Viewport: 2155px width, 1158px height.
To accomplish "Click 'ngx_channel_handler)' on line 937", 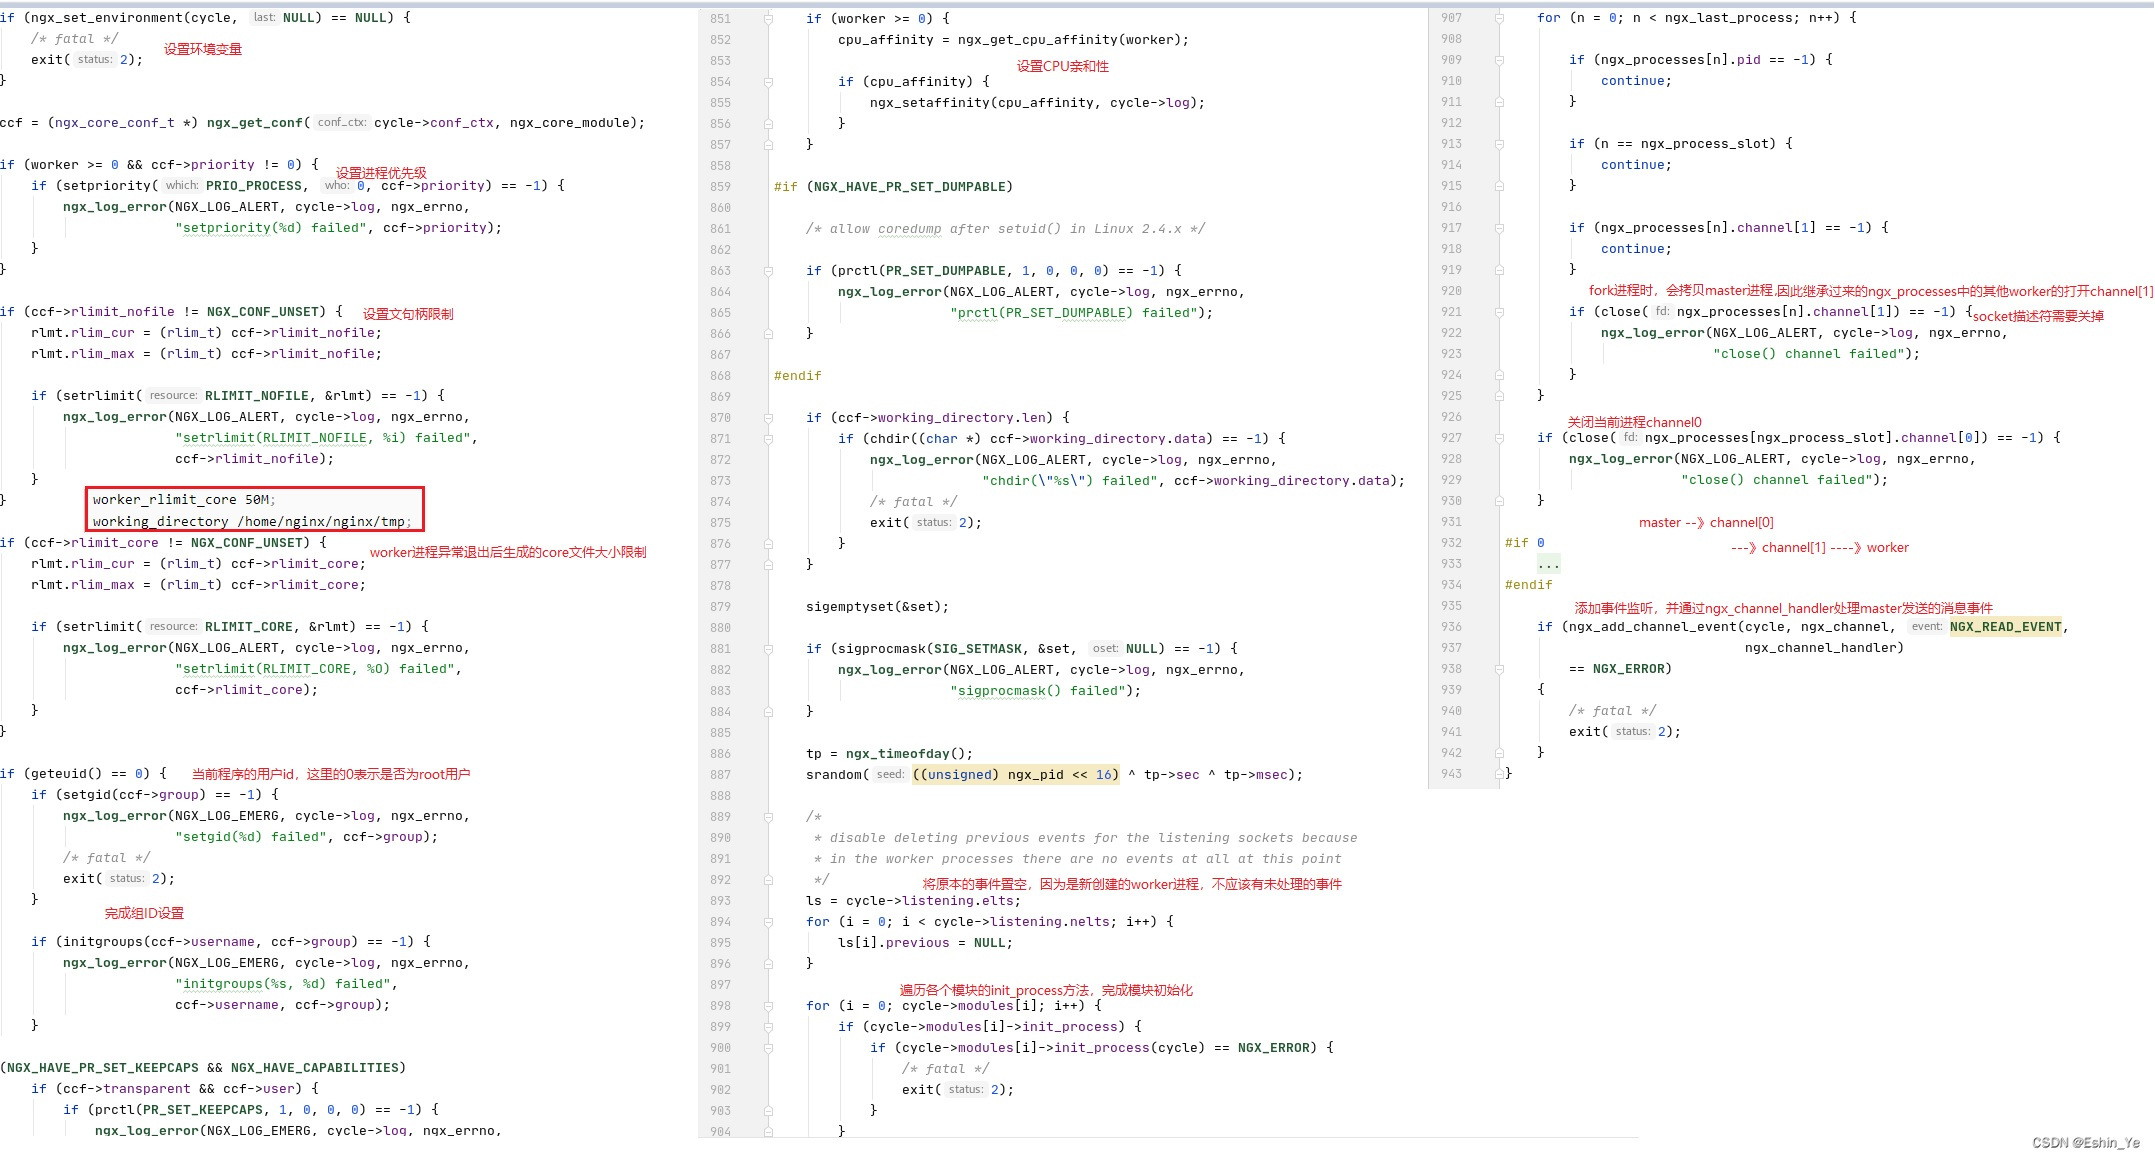I will [x=1824, y=648].
